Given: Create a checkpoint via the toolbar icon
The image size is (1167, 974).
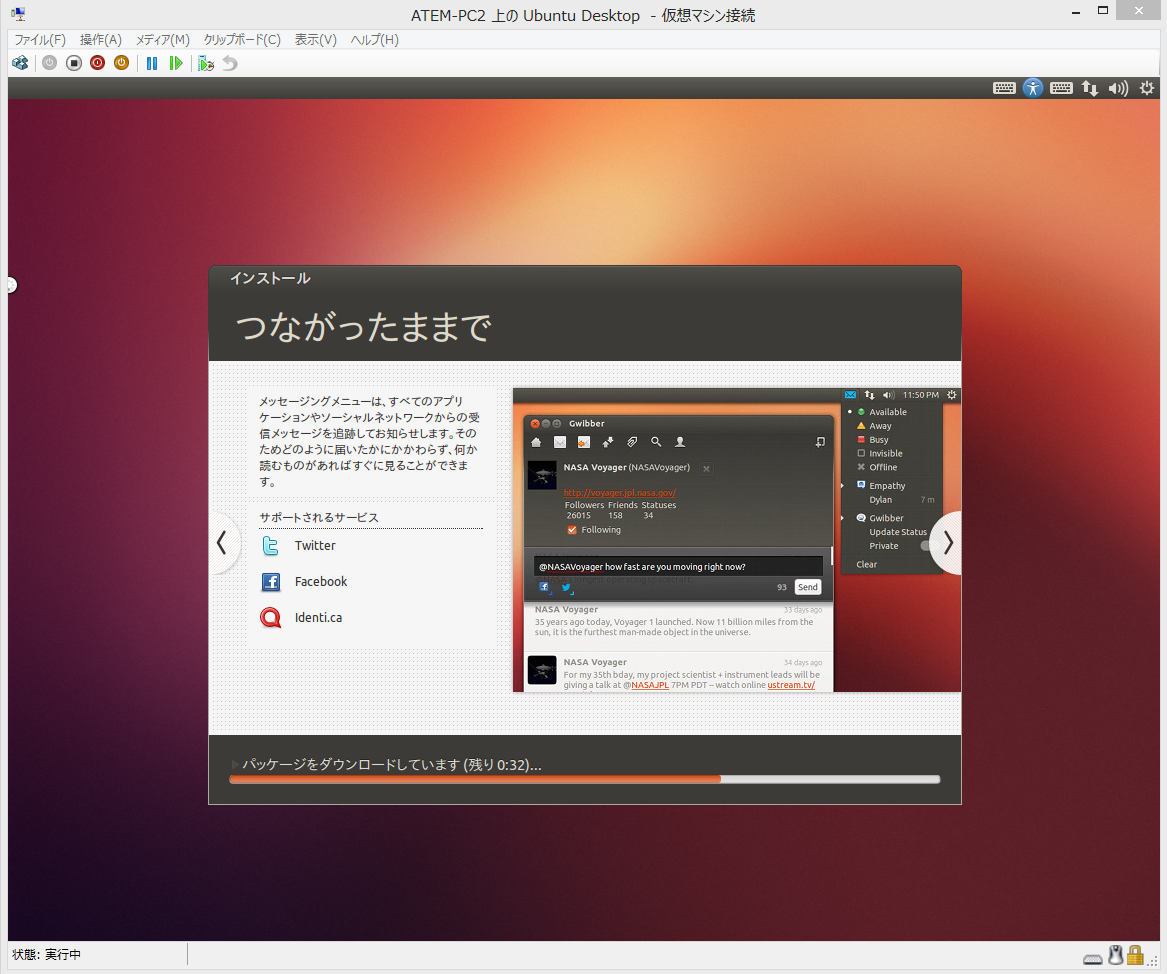Looking at the screenshot, I should tap(206, 63).
